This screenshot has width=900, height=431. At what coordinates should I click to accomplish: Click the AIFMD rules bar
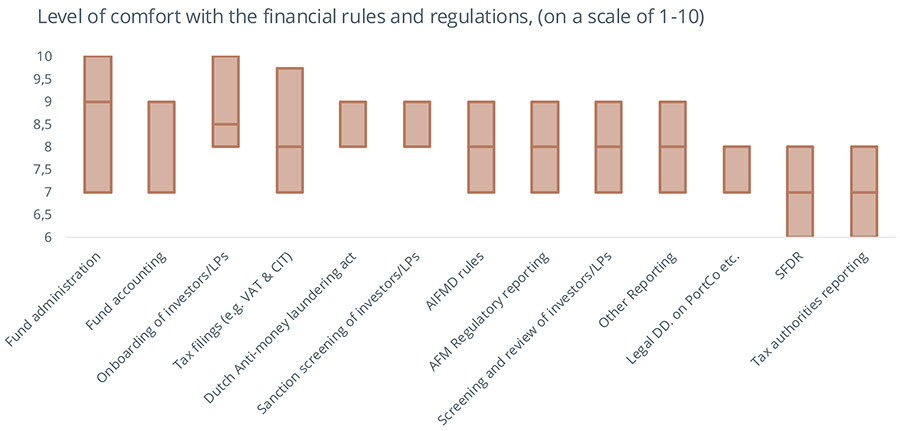(x=481, y=146)
